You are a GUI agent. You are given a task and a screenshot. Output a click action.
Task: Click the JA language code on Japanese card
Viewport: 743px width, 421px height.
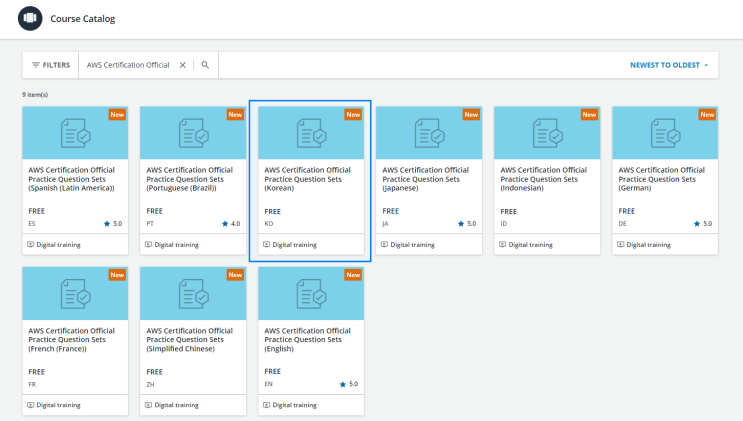pos(385,223)
